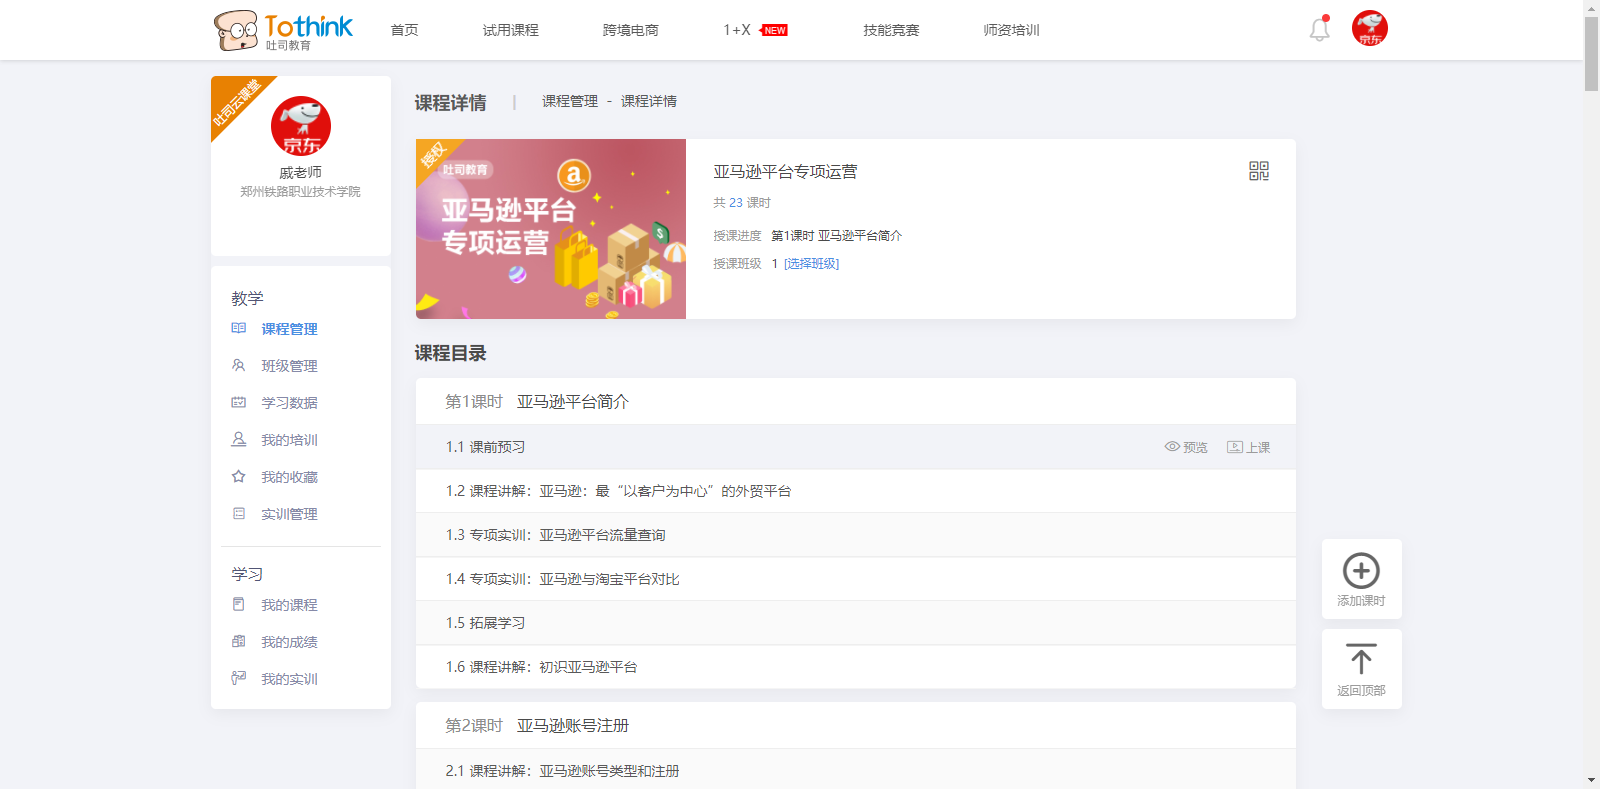Click the 上课 text on lesson 1.1

pyautogui.click(x=1258, y=448)
